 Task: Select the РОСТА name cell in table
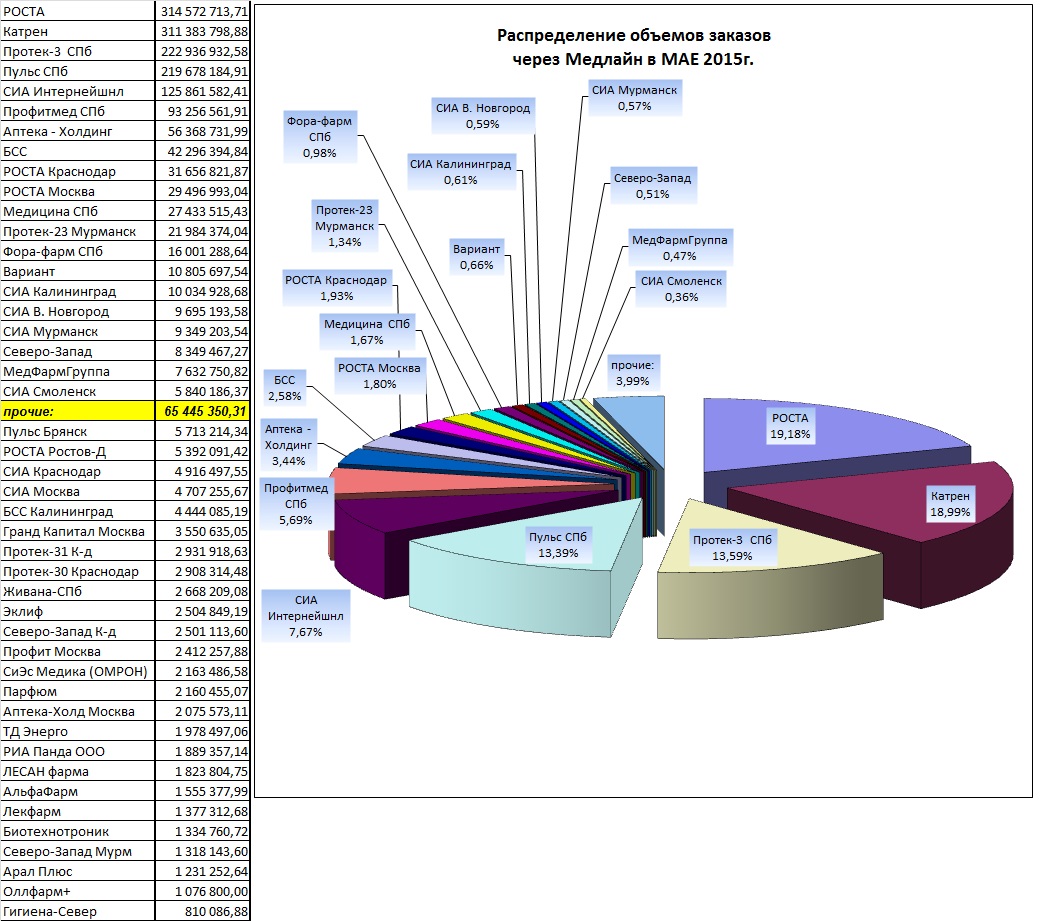click(78, 11)
